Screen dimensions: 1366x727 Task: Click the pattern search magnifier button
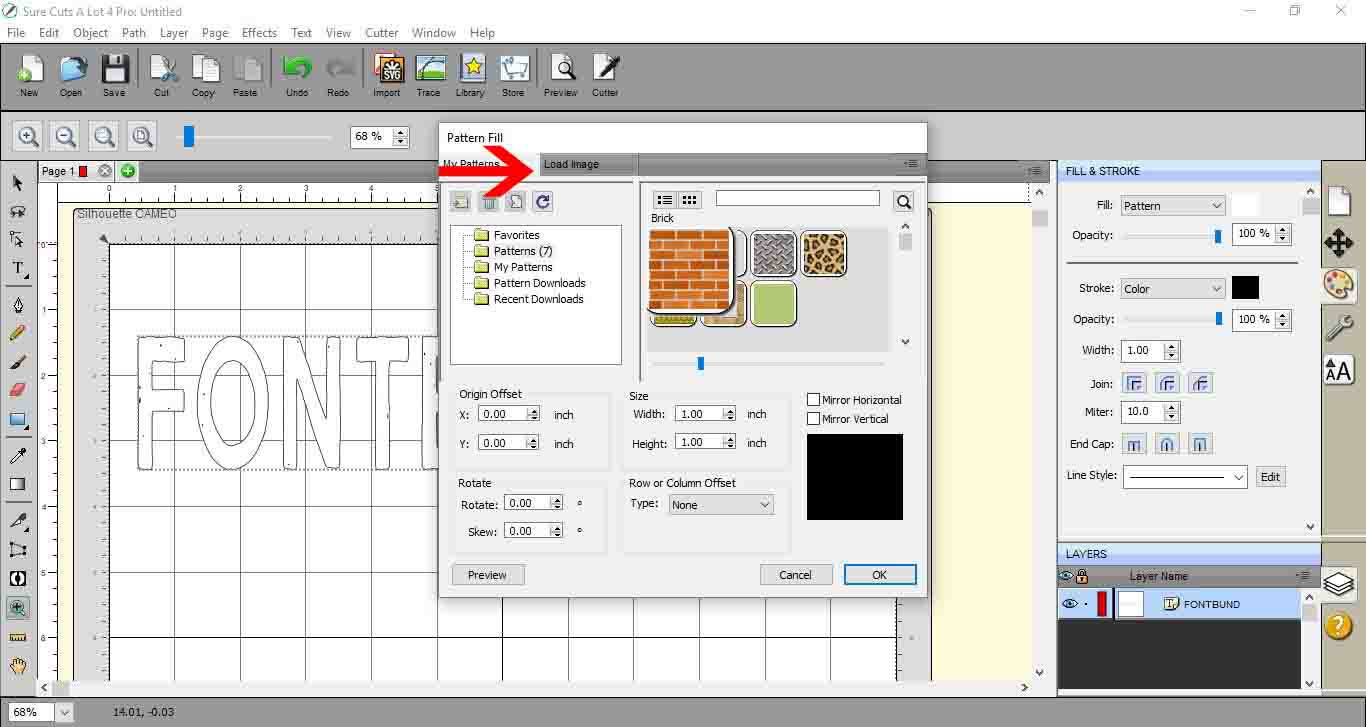coord(904,201)
